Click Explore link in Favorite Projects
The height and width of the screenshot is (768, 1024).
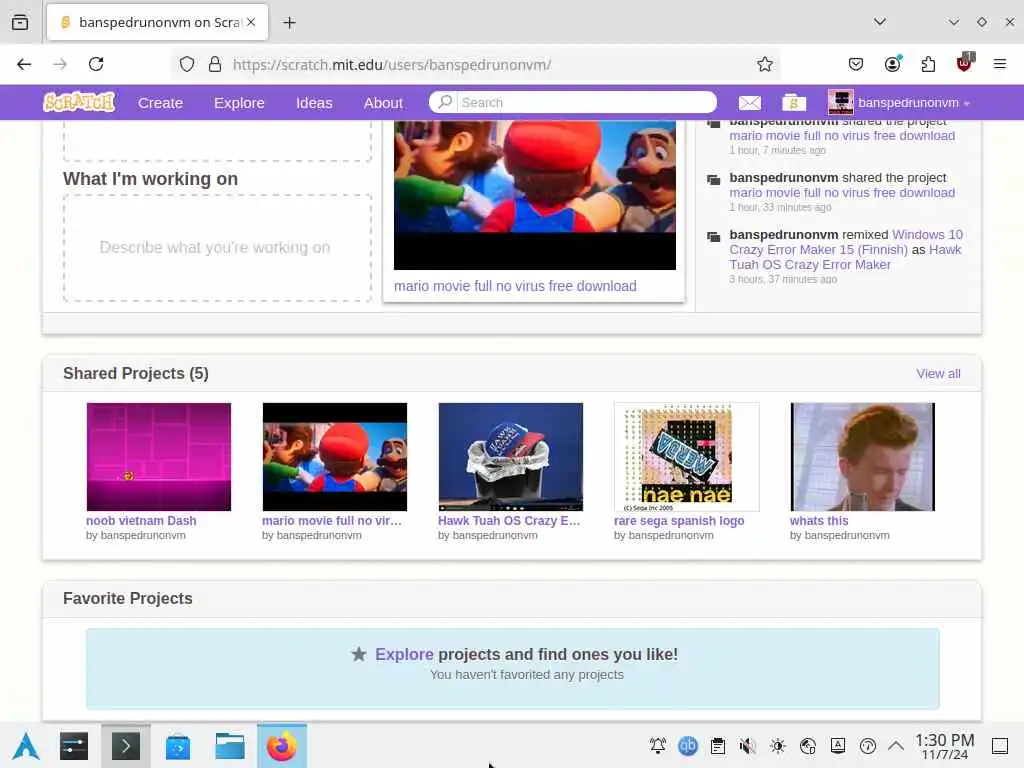coord(404,654)
